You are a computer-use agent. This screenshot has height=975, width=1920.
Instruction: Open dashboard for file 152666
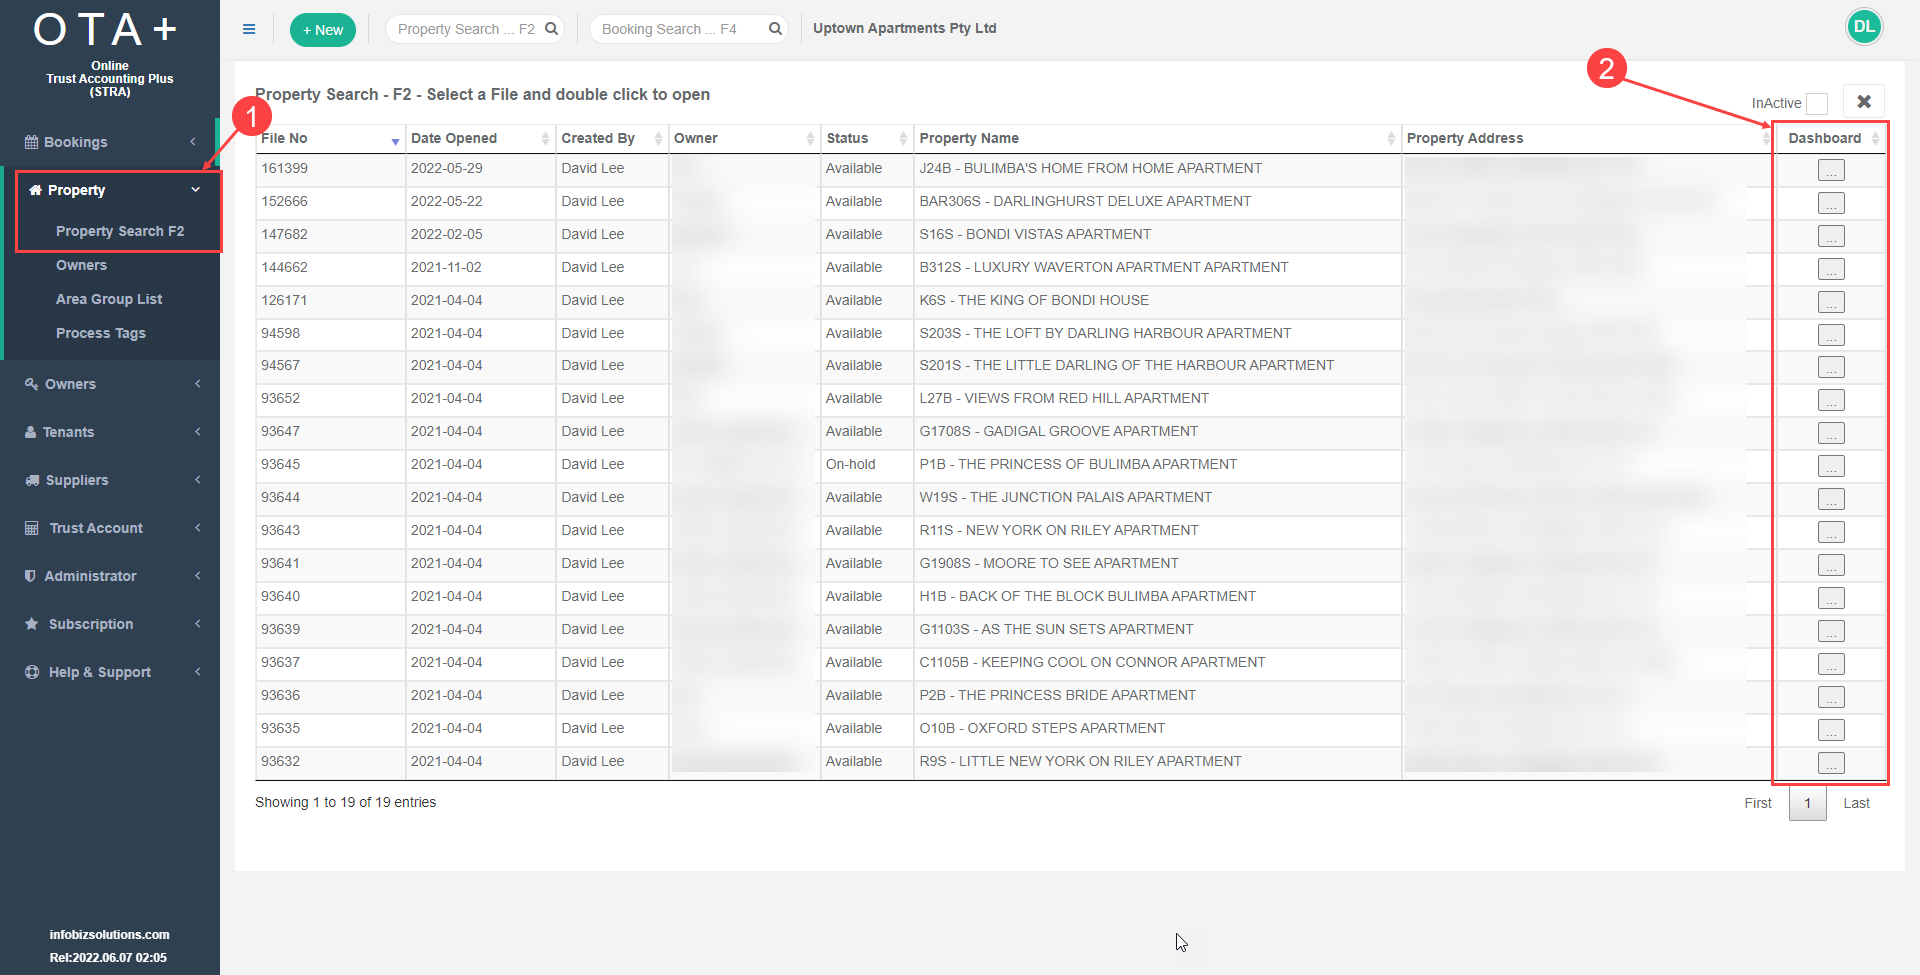point(1831,204)
